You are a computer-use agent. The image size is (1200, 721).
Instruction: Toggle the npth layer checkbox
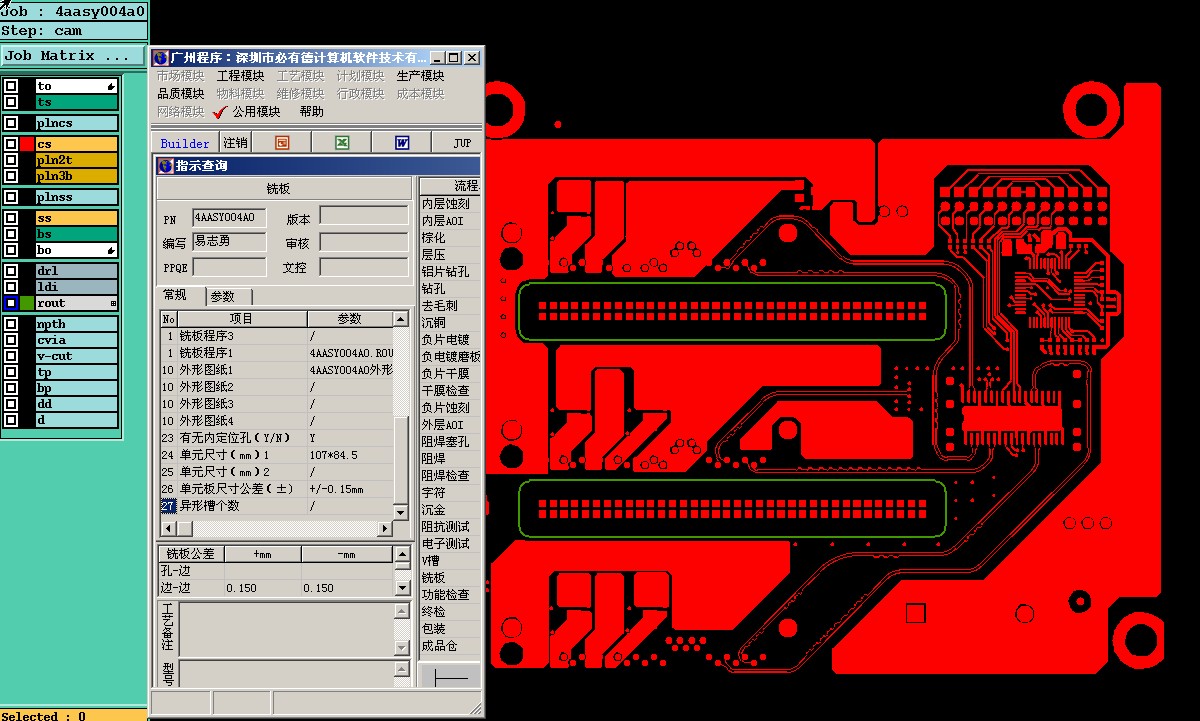[x=11, y=324]
